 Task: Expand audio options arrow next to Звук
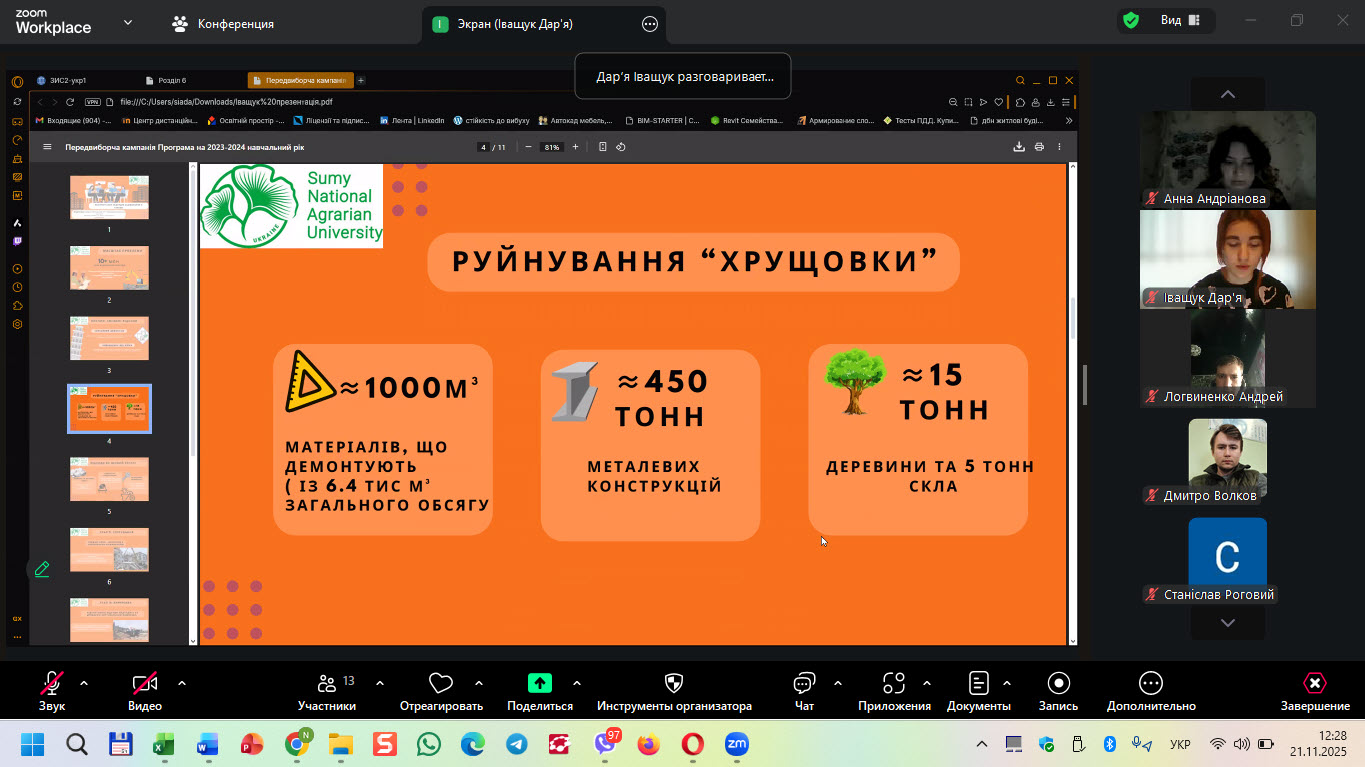pos(84,683)
